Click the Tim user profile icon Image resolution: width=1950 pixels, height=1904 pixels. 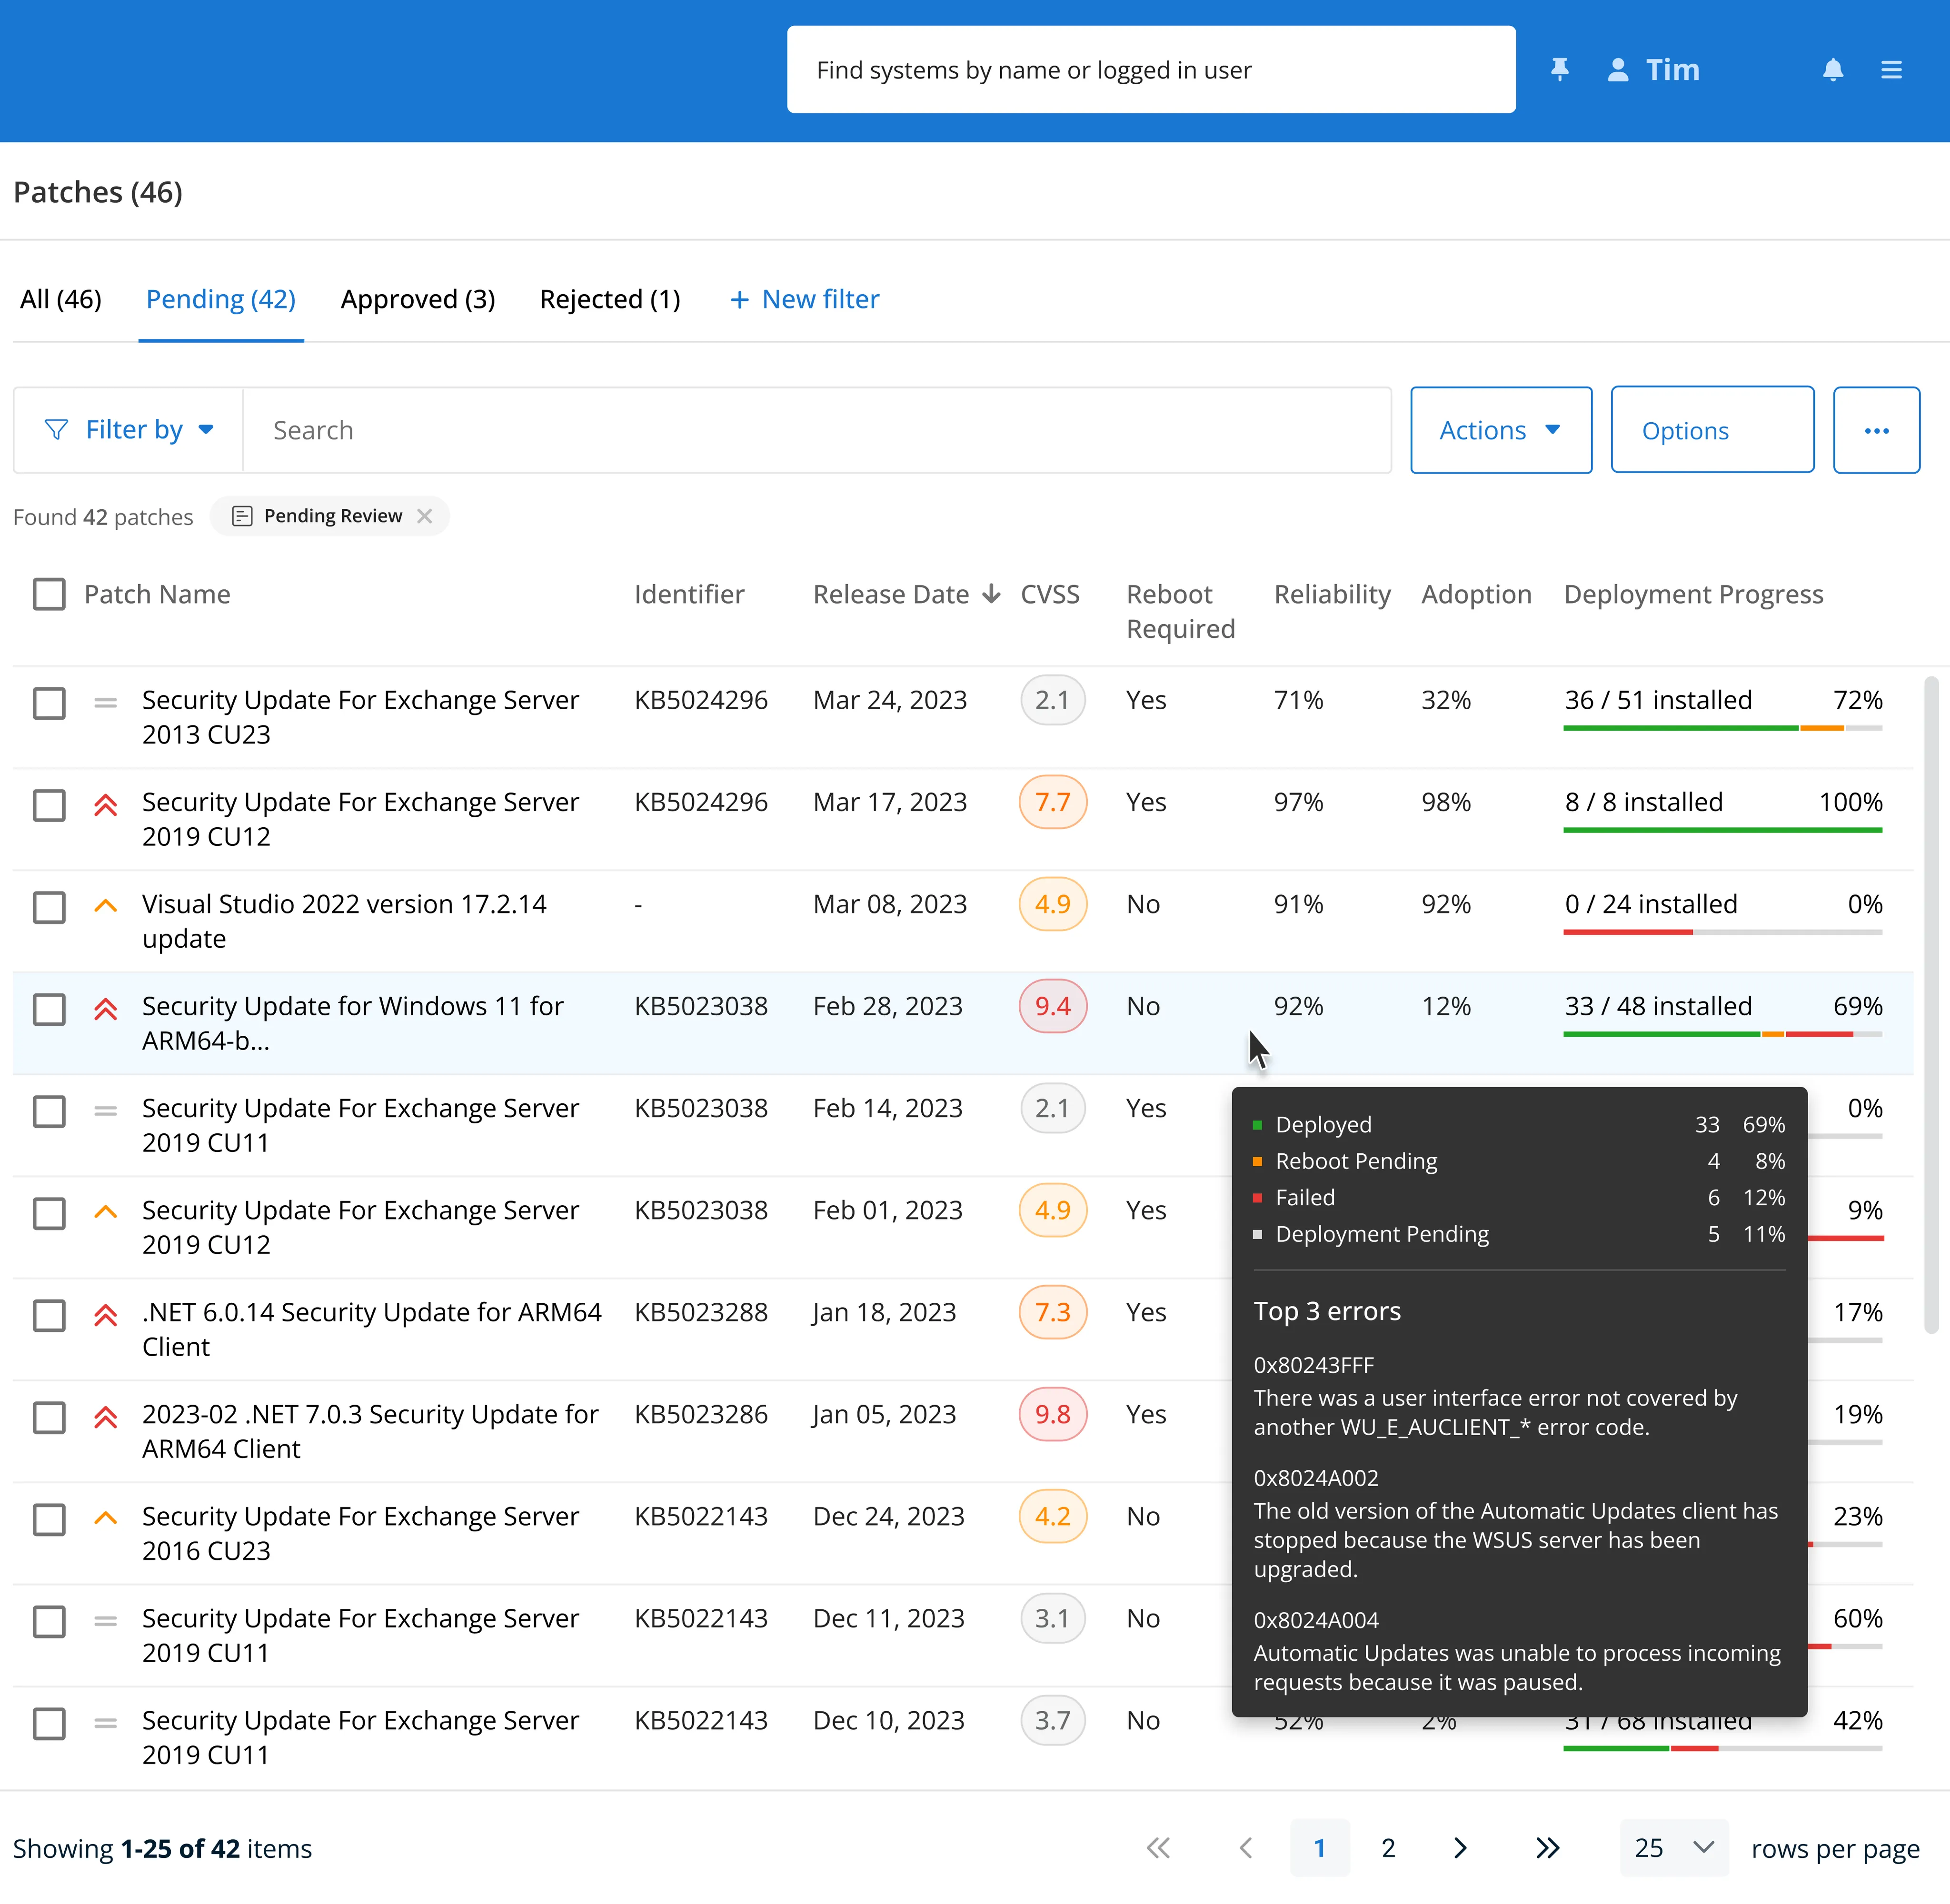tap(1617, 70)
